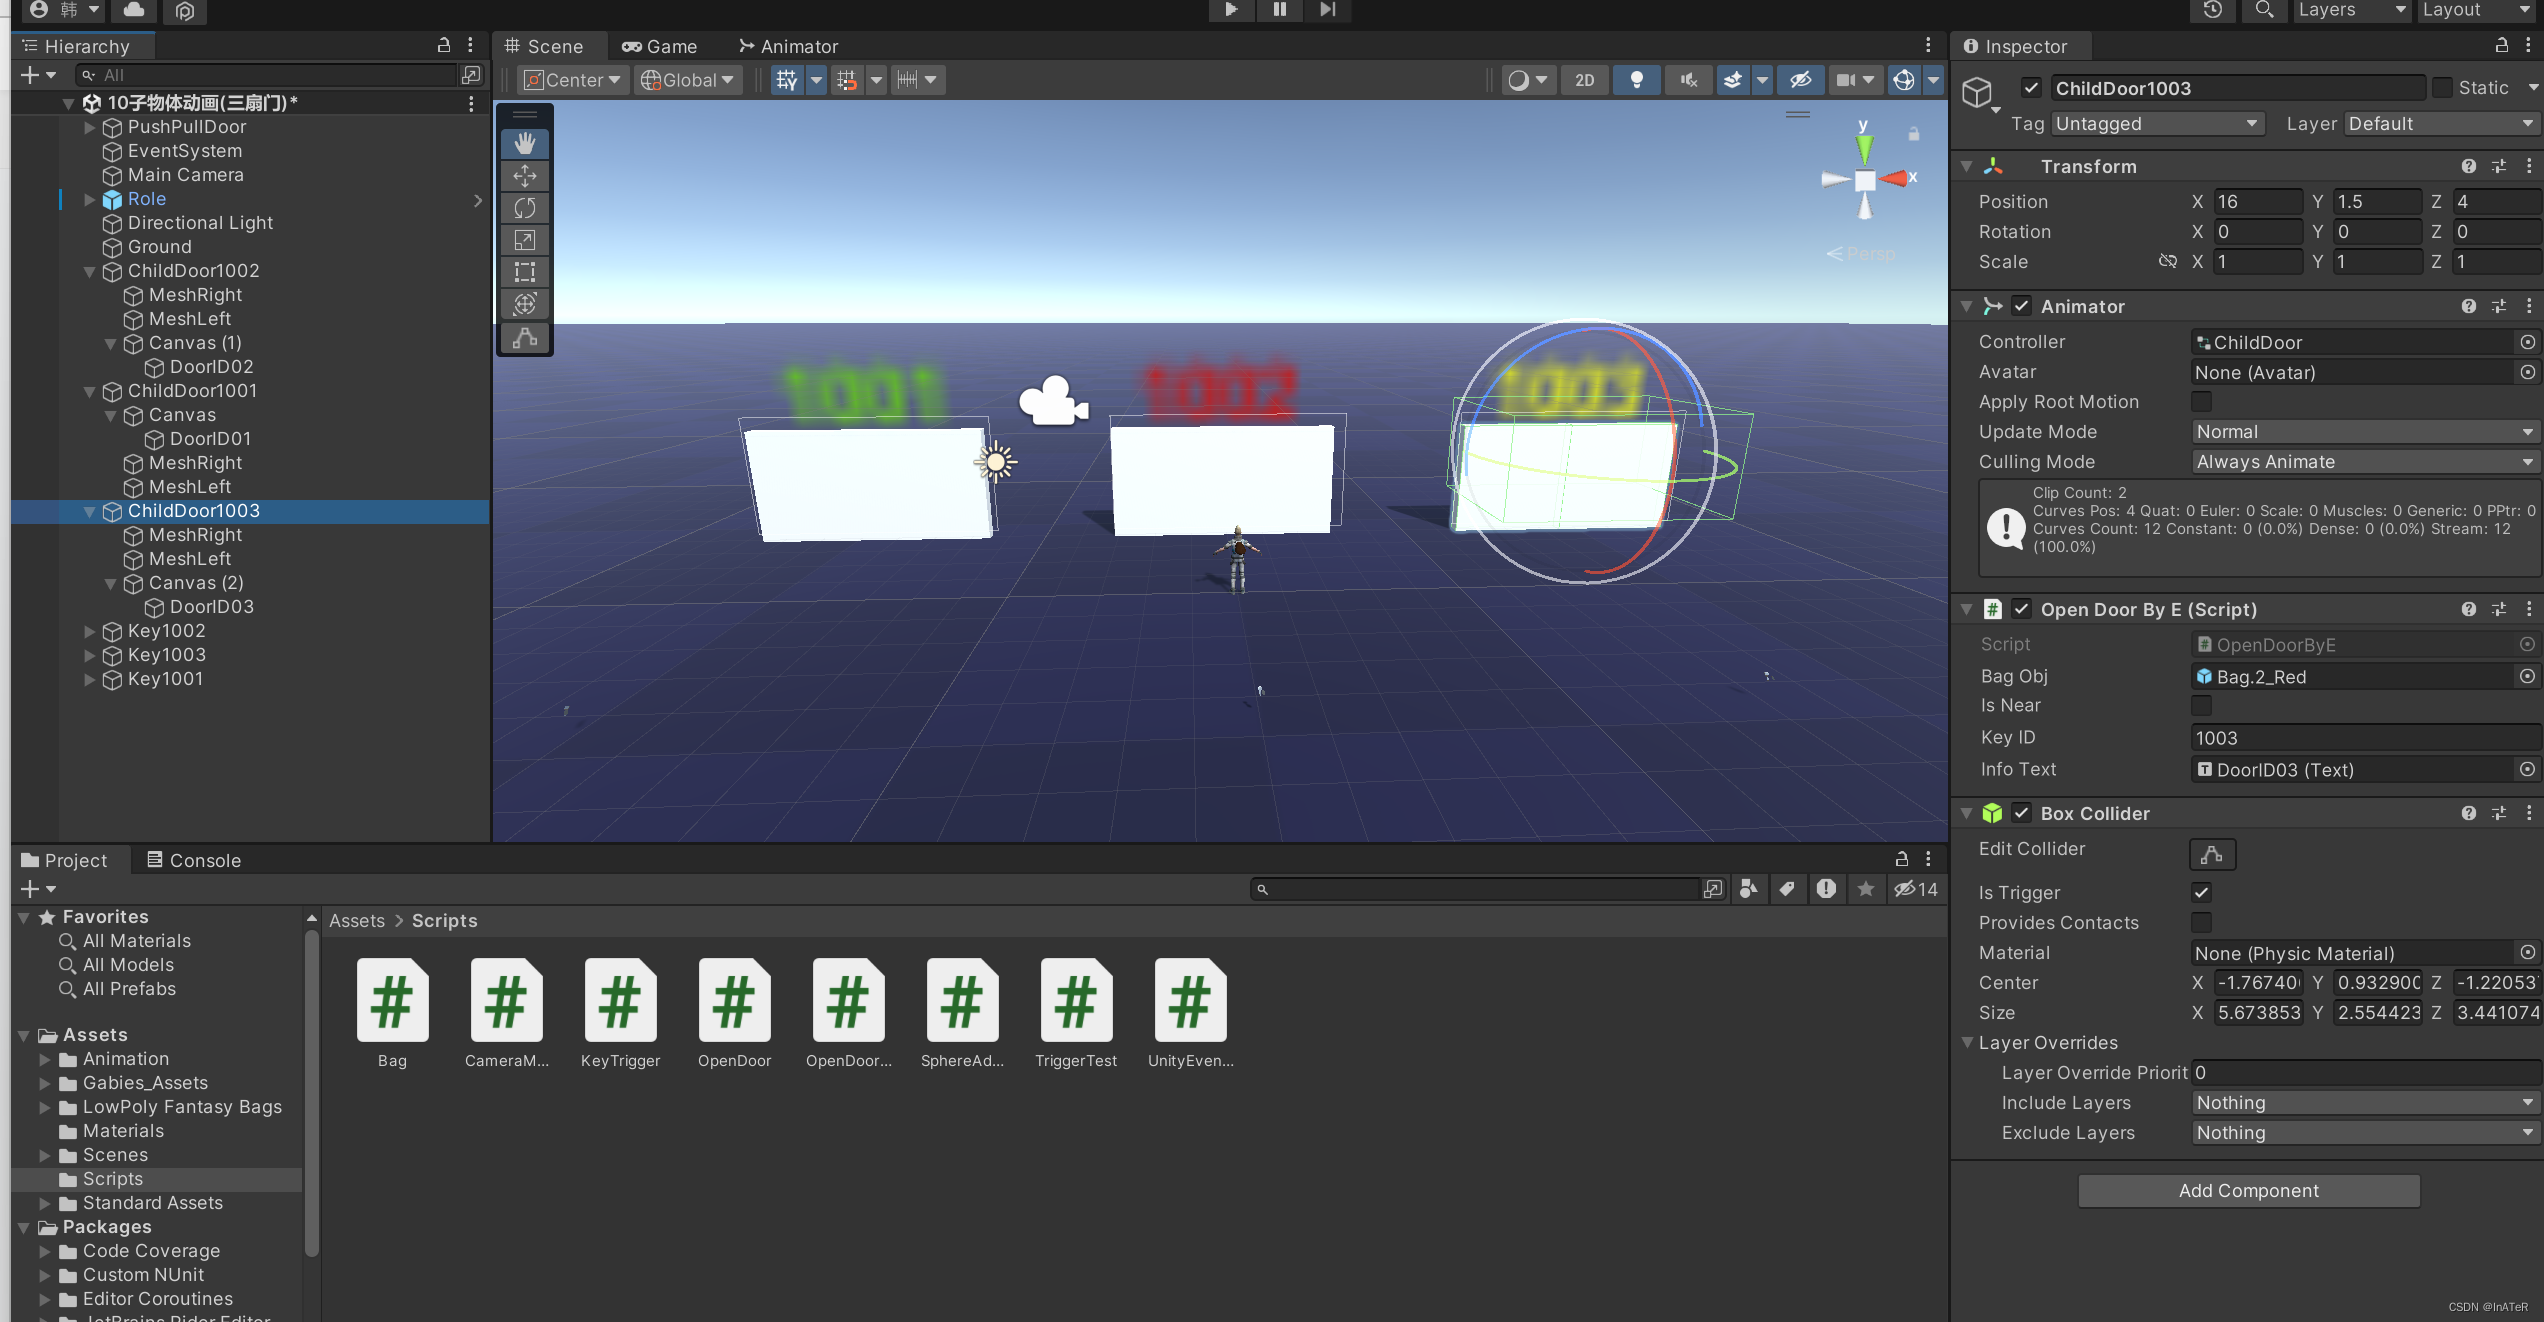Click the Edit Collider button icon

(2212, 854)
